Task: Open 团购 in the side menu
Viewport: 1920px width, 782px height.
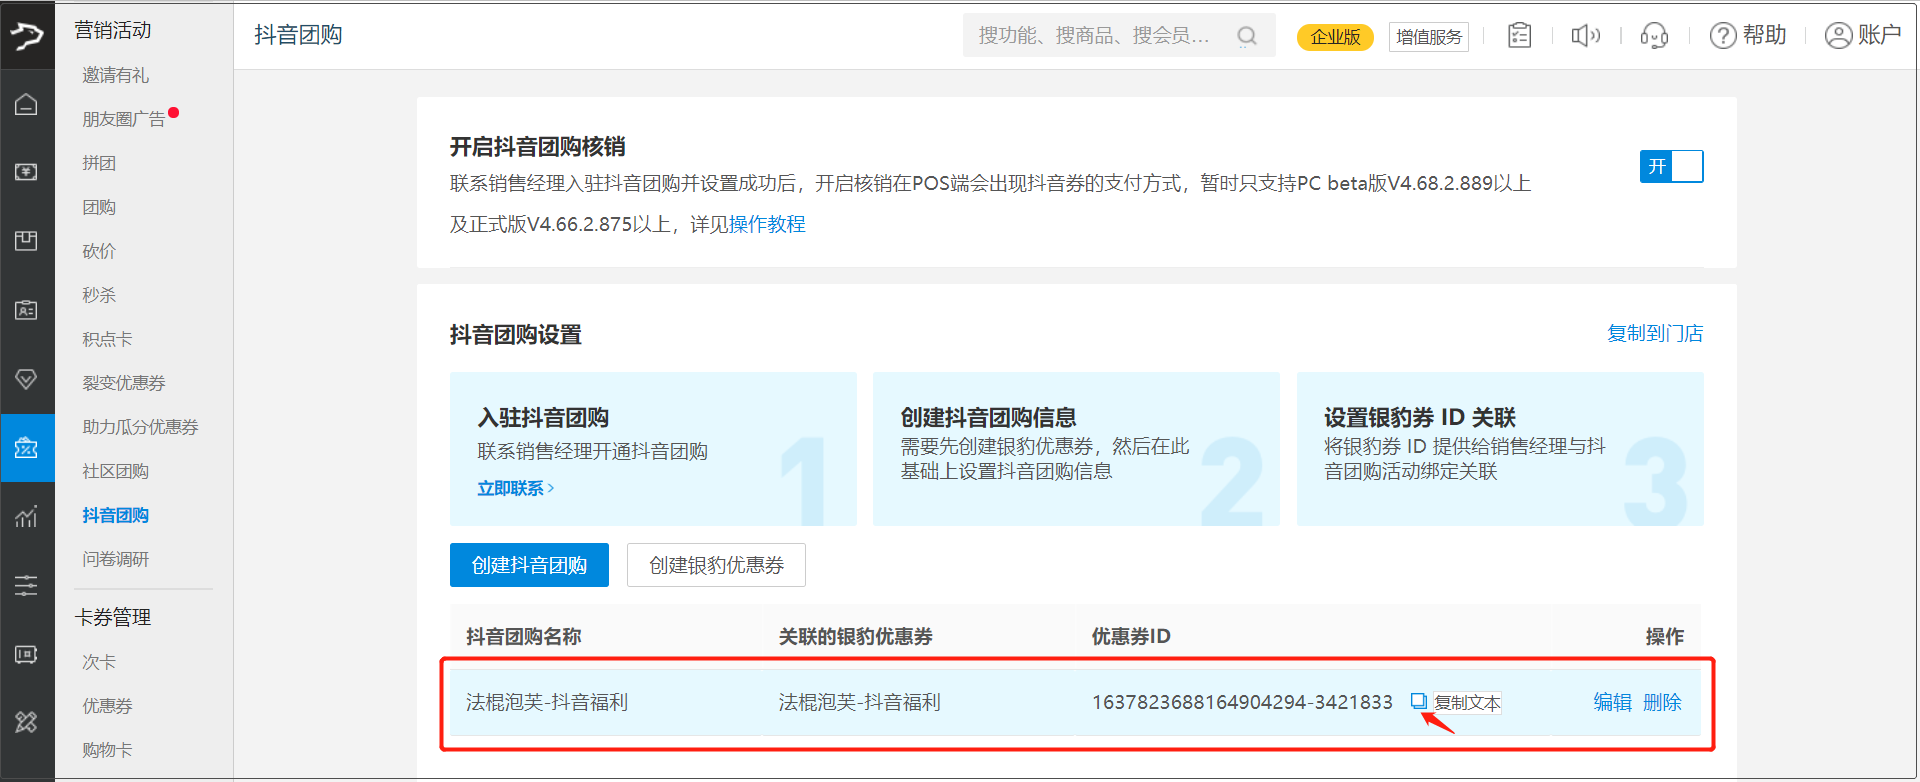Action: click(99, 207)
